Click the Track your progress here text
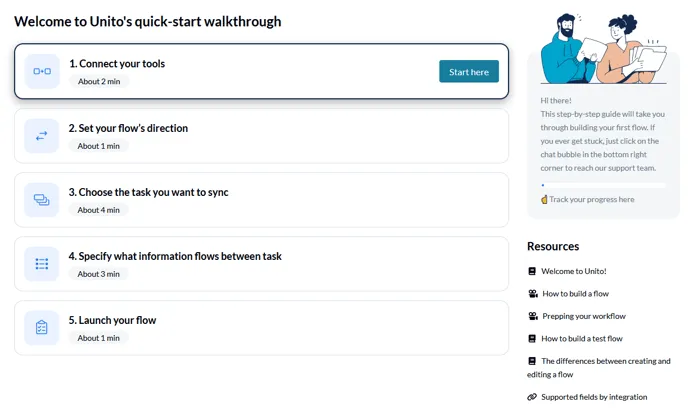 click(x=591, y=199)
